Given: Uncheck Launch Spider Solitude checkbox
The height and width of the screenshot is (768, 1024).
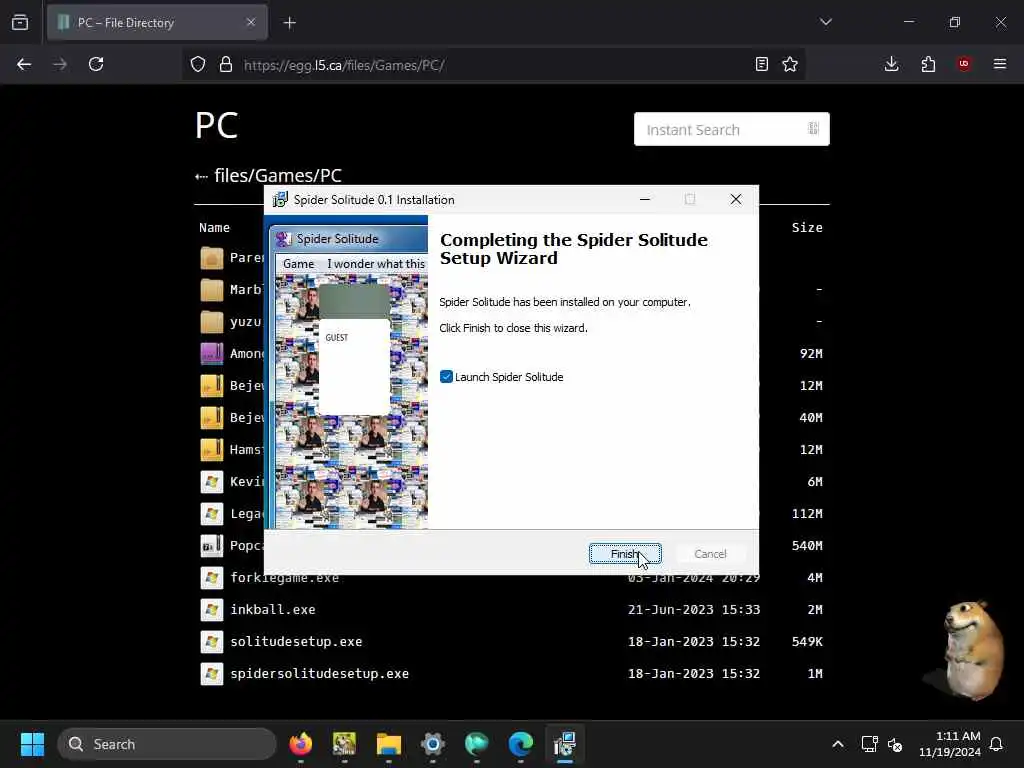Looking at the screenshot, I should [x=446, y=377].
